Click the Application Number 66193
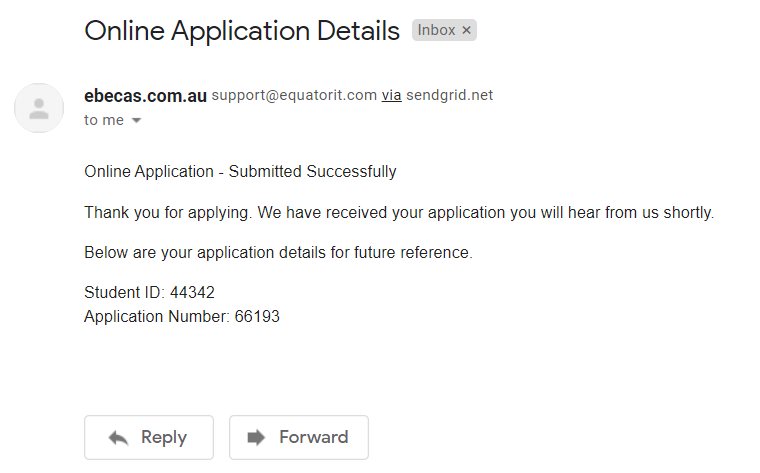This screenshot has height=473, width=760. pos(257,316)
